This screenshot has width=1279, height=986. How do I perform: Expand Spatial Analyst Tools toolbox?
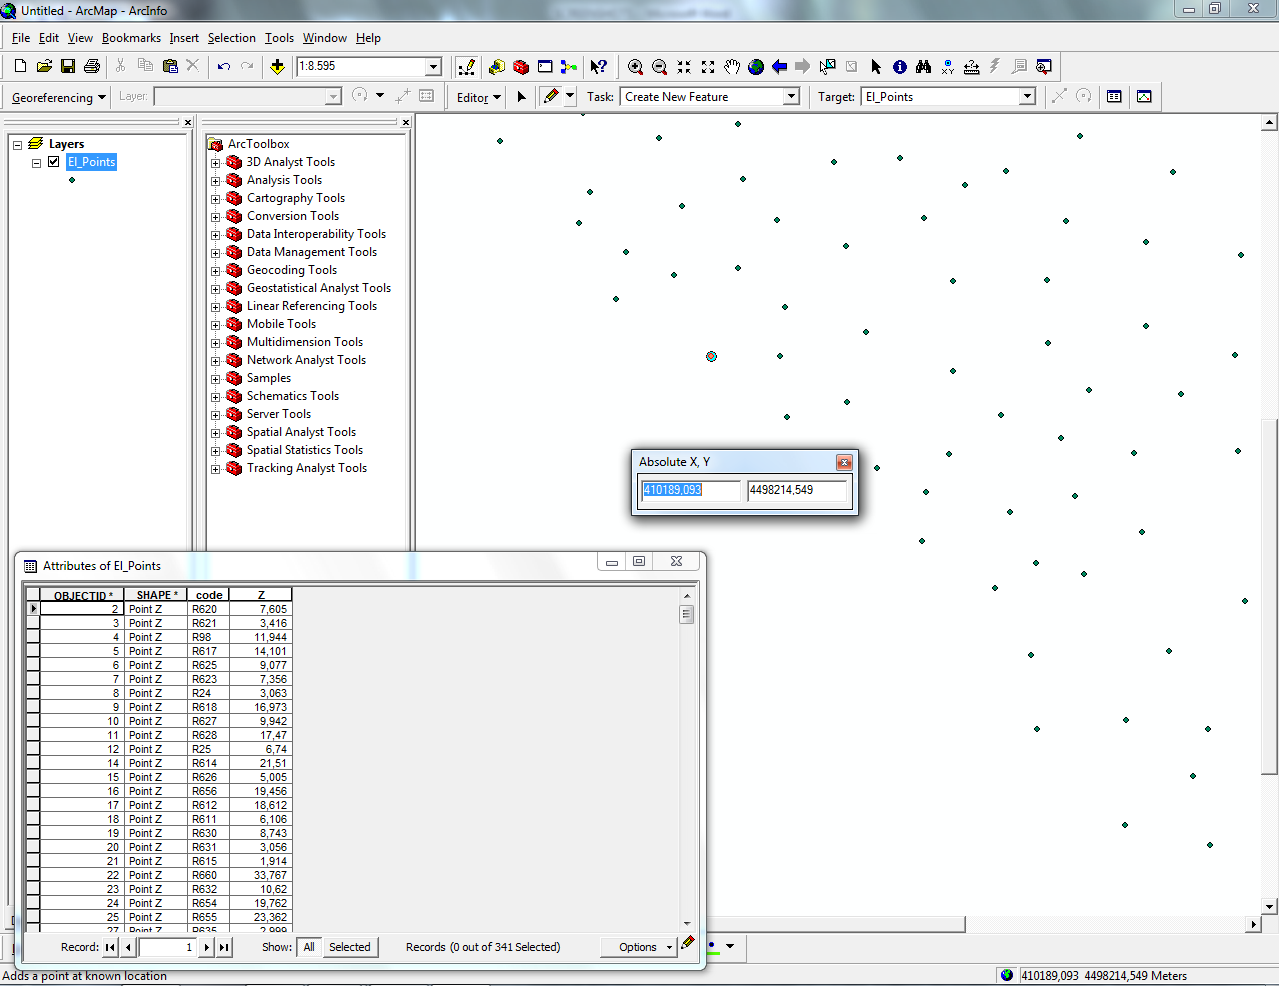[x=215, y=432]
